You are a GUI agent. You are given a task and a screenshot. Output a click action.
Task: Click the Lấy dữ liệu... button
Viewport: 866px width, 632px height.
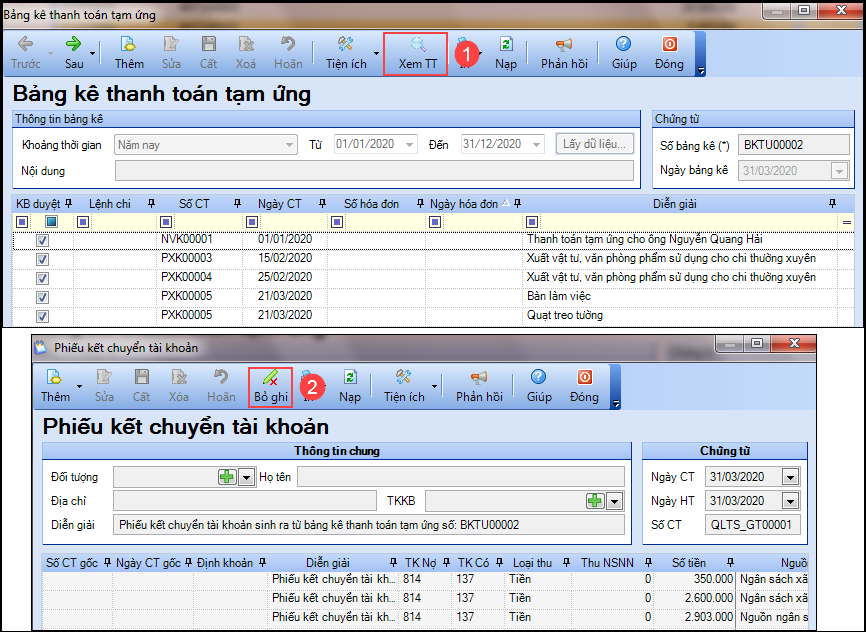(x=594, y=144)
